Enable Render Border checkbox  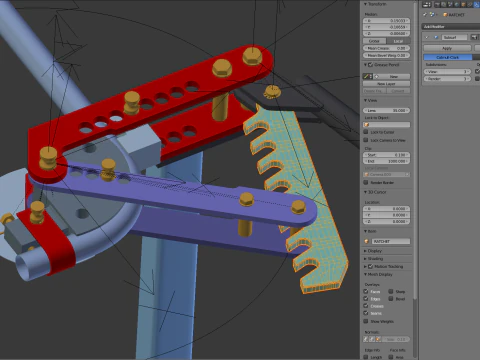pyautogui.click(x=366, y=182)
